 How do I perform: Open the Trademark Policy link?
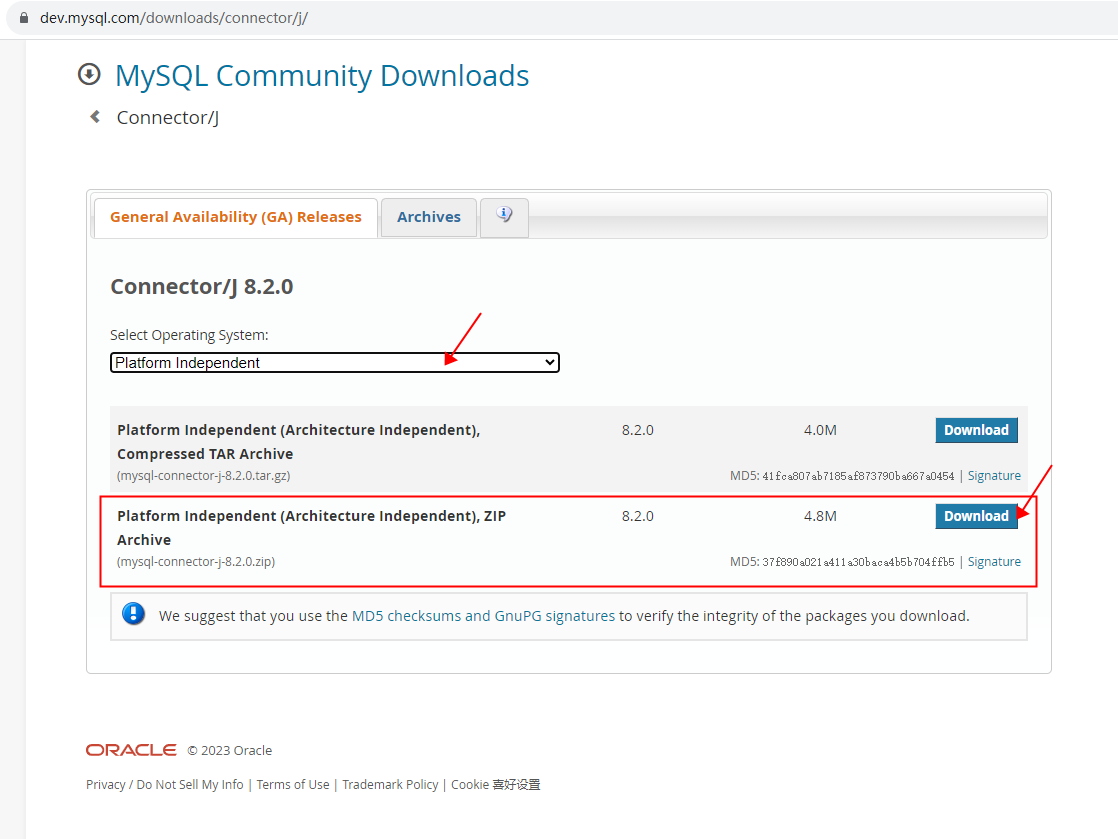(390, 785)
